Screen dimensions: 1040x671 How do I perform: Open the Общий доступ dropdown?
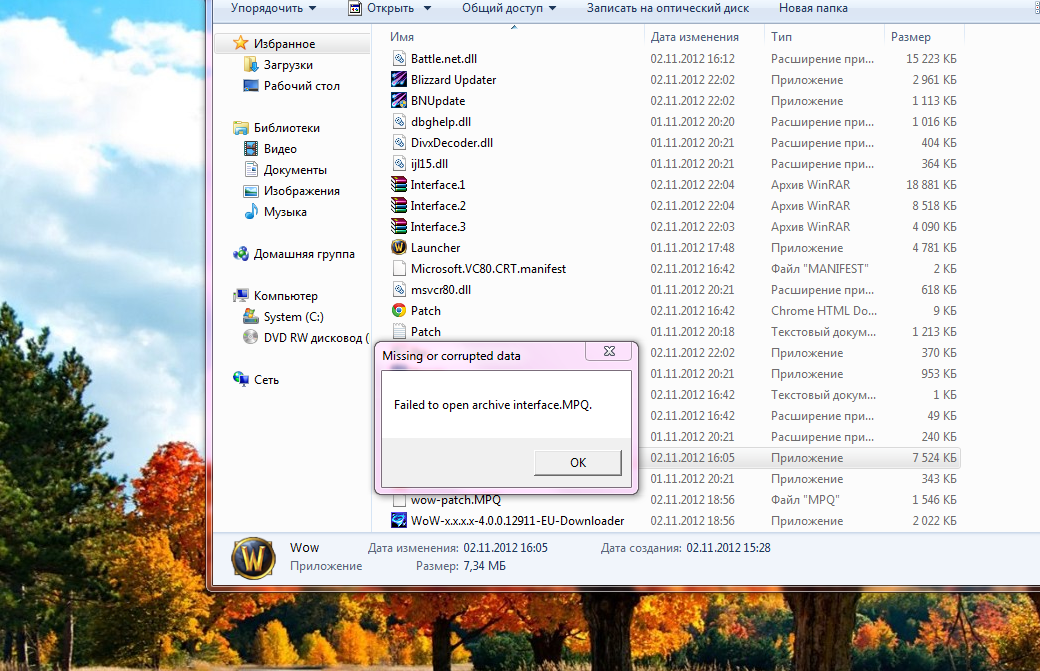tap(509, 8)
